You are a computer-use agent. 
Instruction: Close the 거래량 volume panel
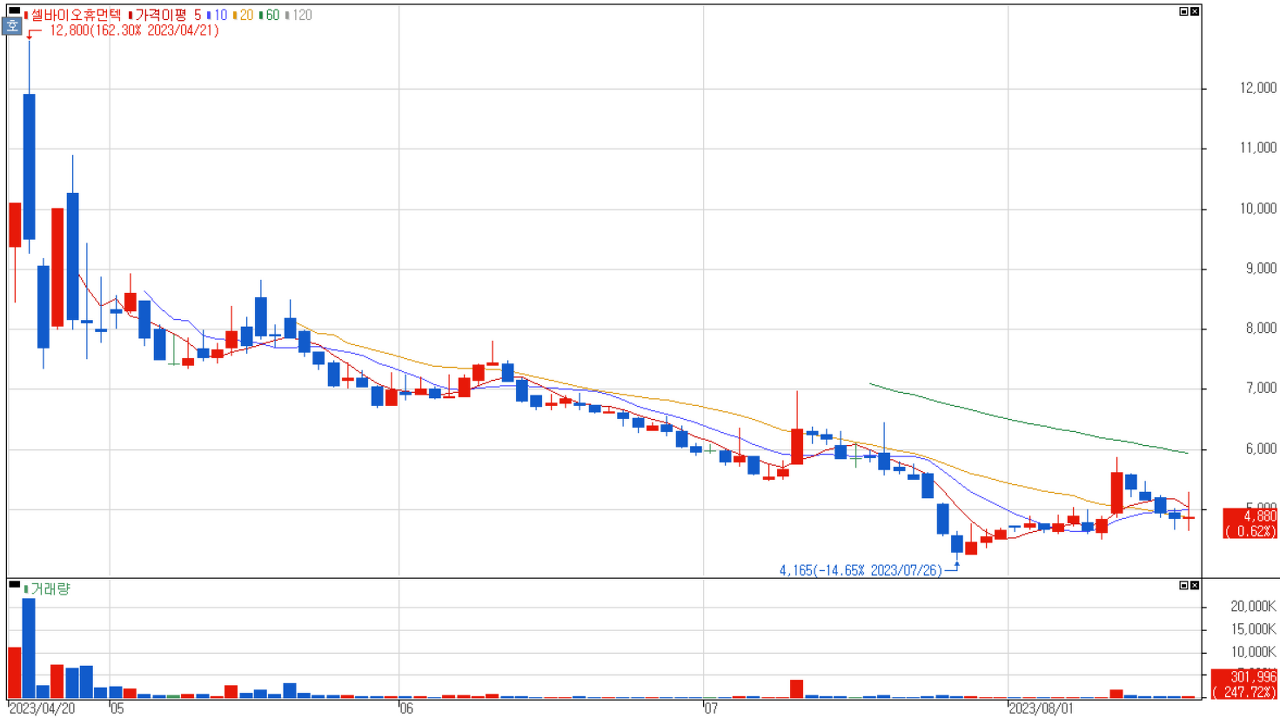pos(1195,585)
